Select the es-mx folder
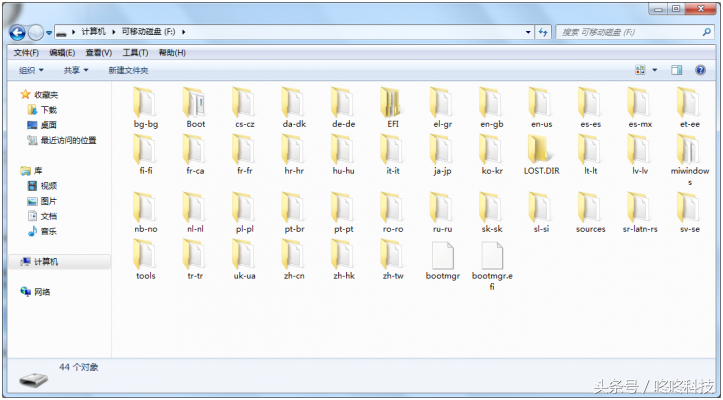Screen dimensions: 723x400 [x=640, y=107]
